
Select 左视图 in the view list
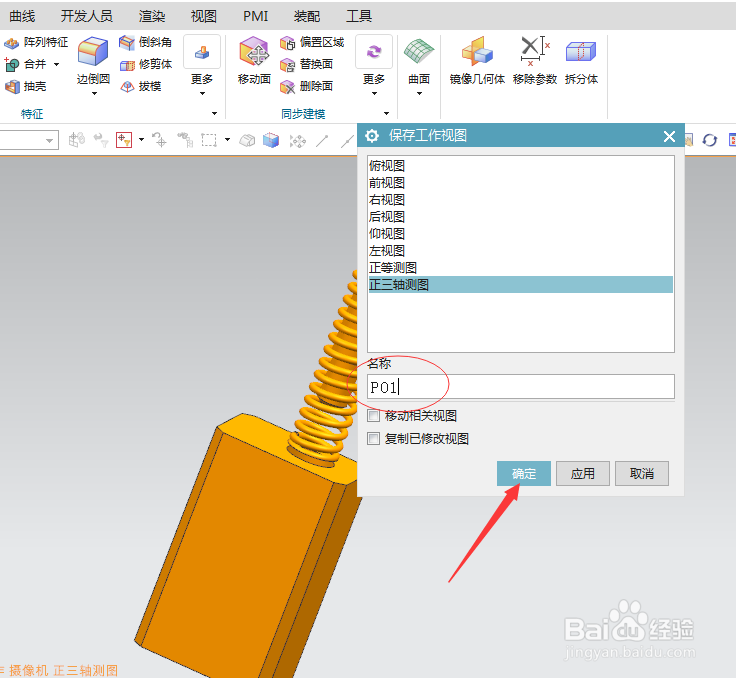[x=521, y=250]
